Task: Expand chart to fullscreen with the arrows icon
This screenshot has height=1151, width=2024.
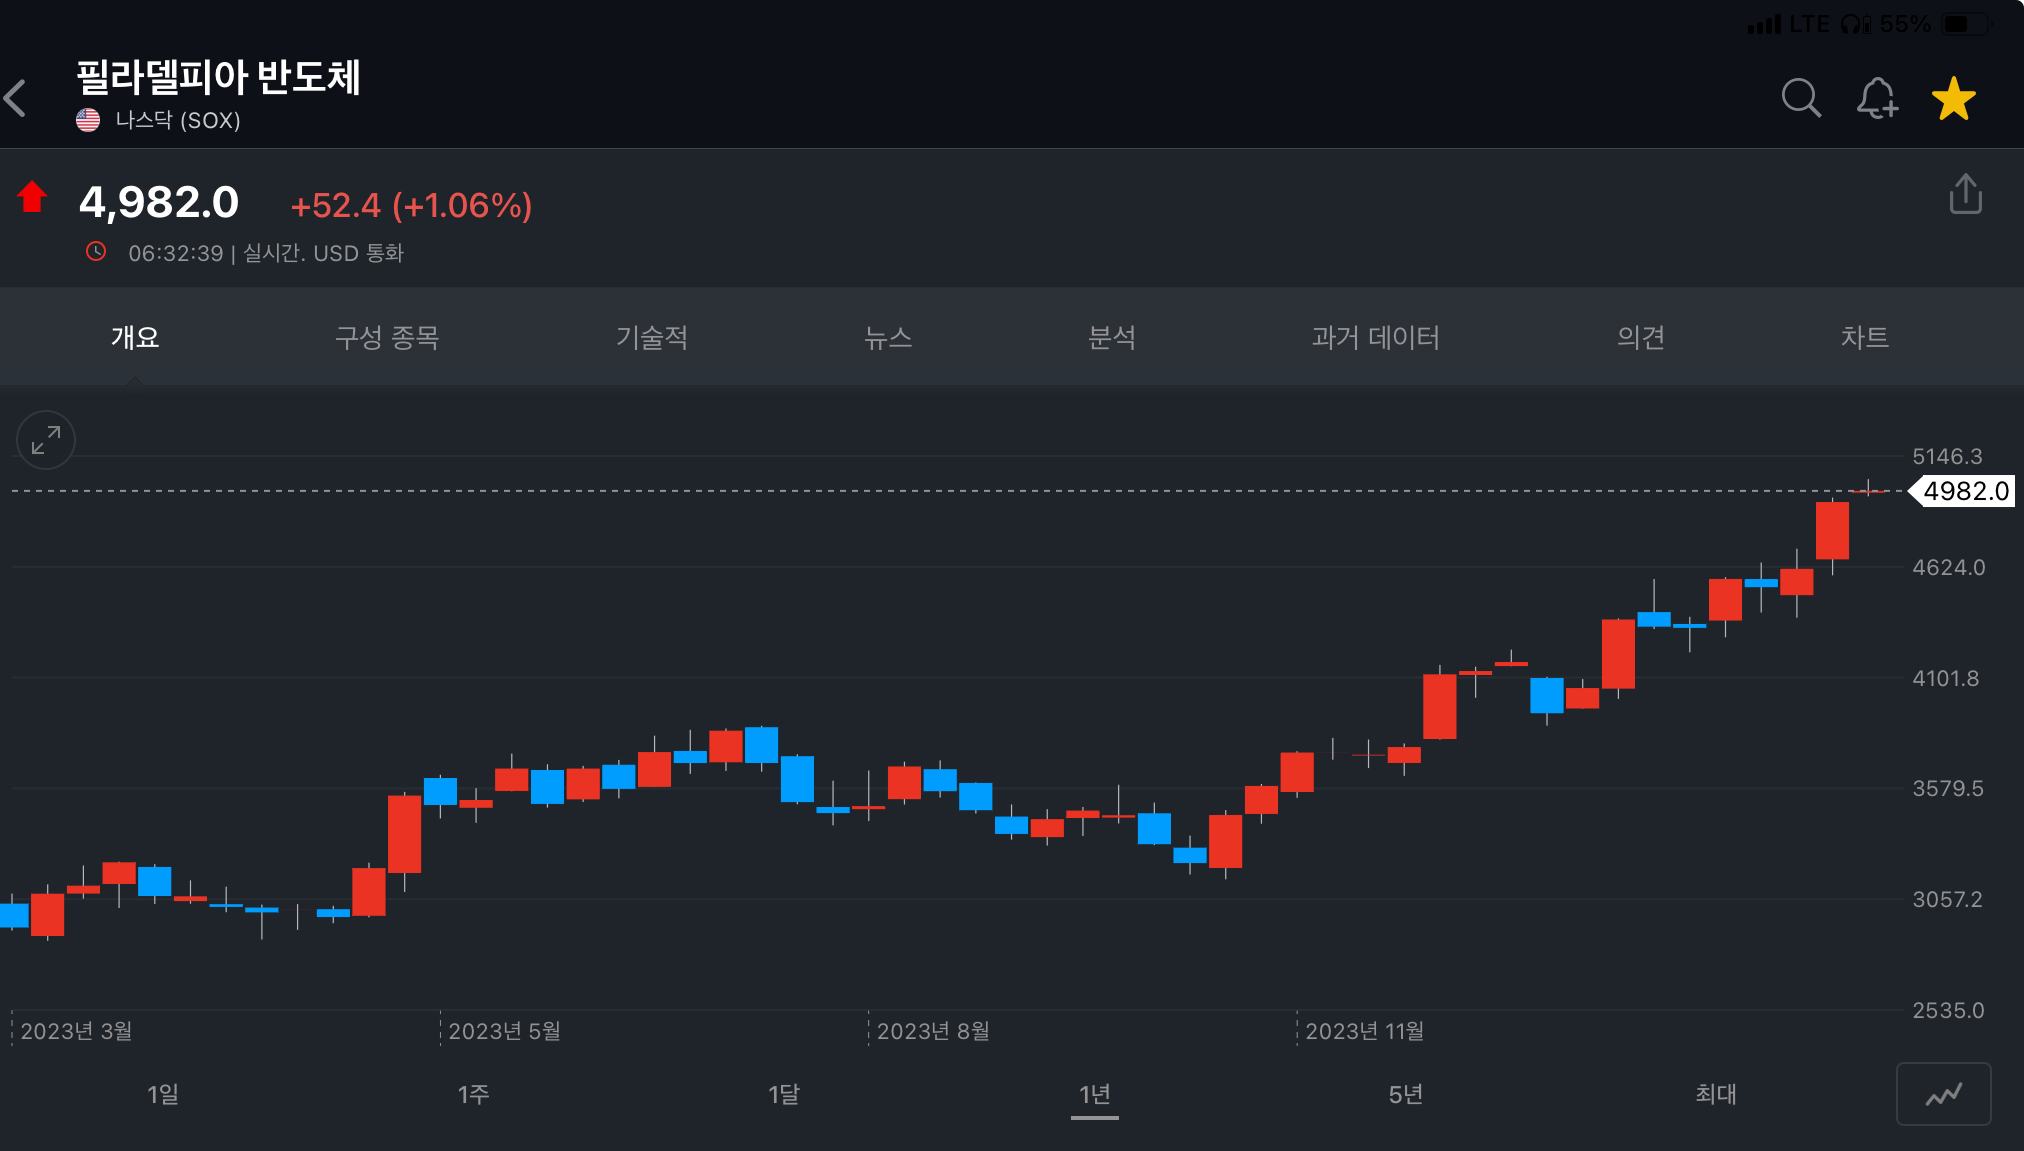Action: (x=46, y=440)
